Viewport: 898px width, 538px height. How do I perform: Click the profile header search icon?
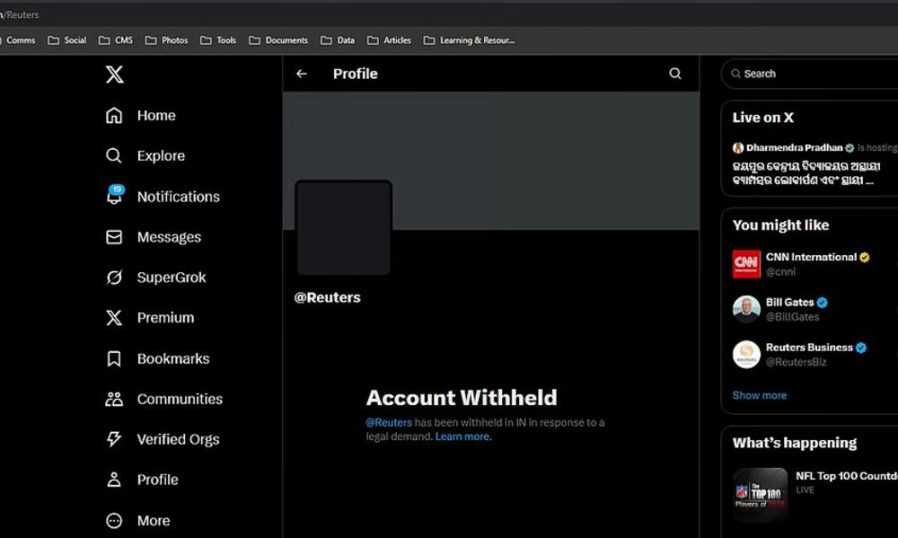(675, 74)
